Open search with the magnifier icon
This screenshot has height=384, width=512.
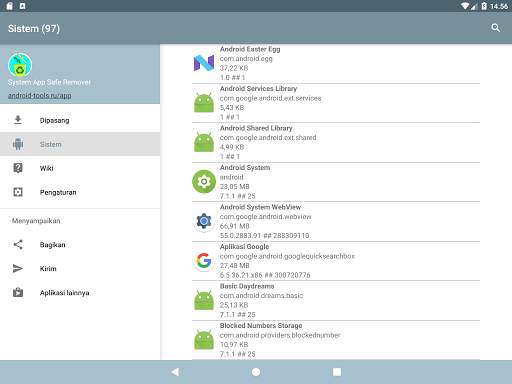[x=496, y=28]
